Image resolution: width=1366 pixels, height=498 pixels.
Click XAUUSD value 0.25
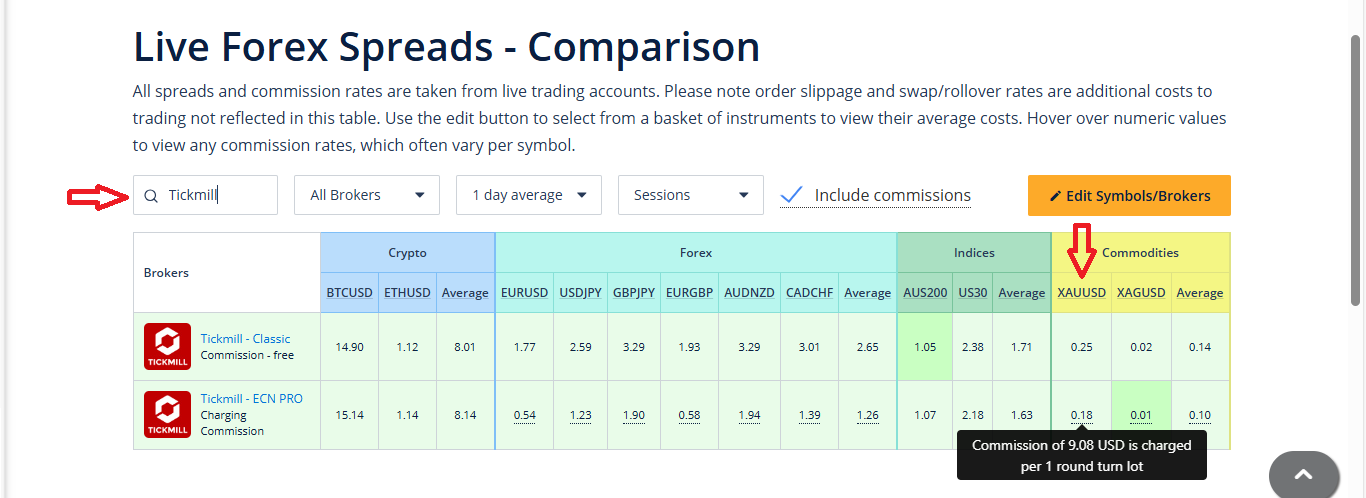pos(1082,347)
